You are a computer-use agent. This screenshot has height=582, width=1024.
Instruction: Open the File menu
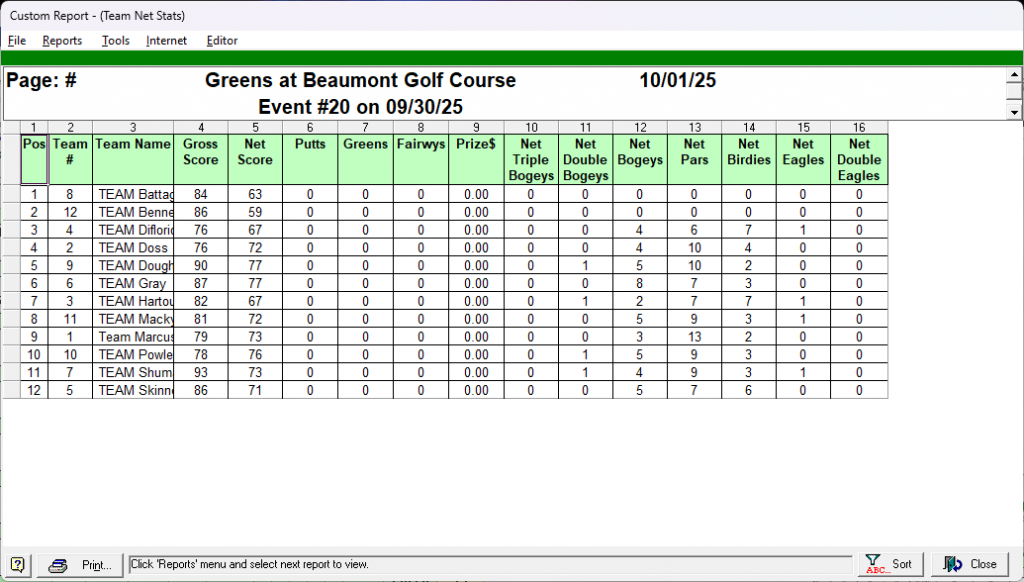click(x=17, y=41)
